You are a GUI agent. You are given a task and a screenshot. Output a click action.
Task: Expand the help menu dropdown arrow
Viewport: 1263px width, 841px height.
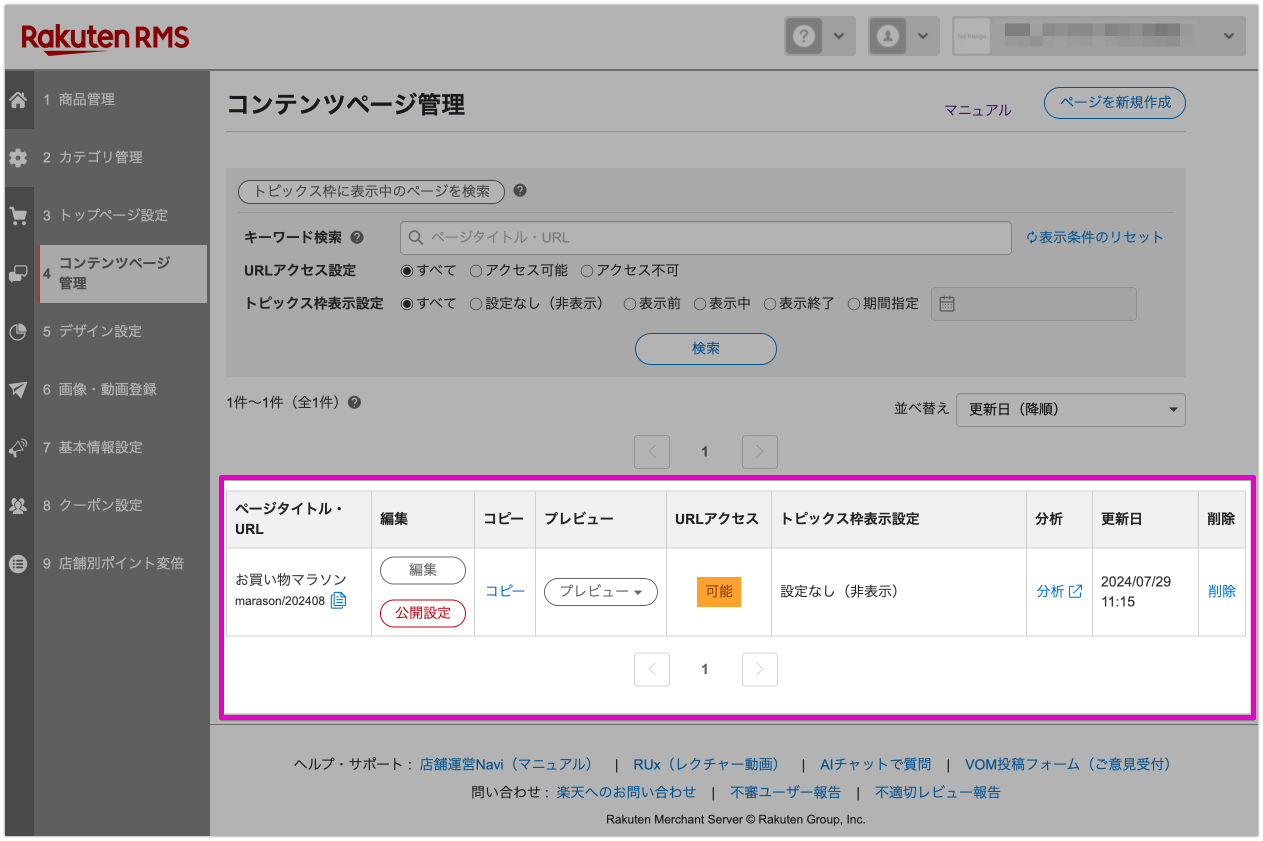click(x=838, y=36)
